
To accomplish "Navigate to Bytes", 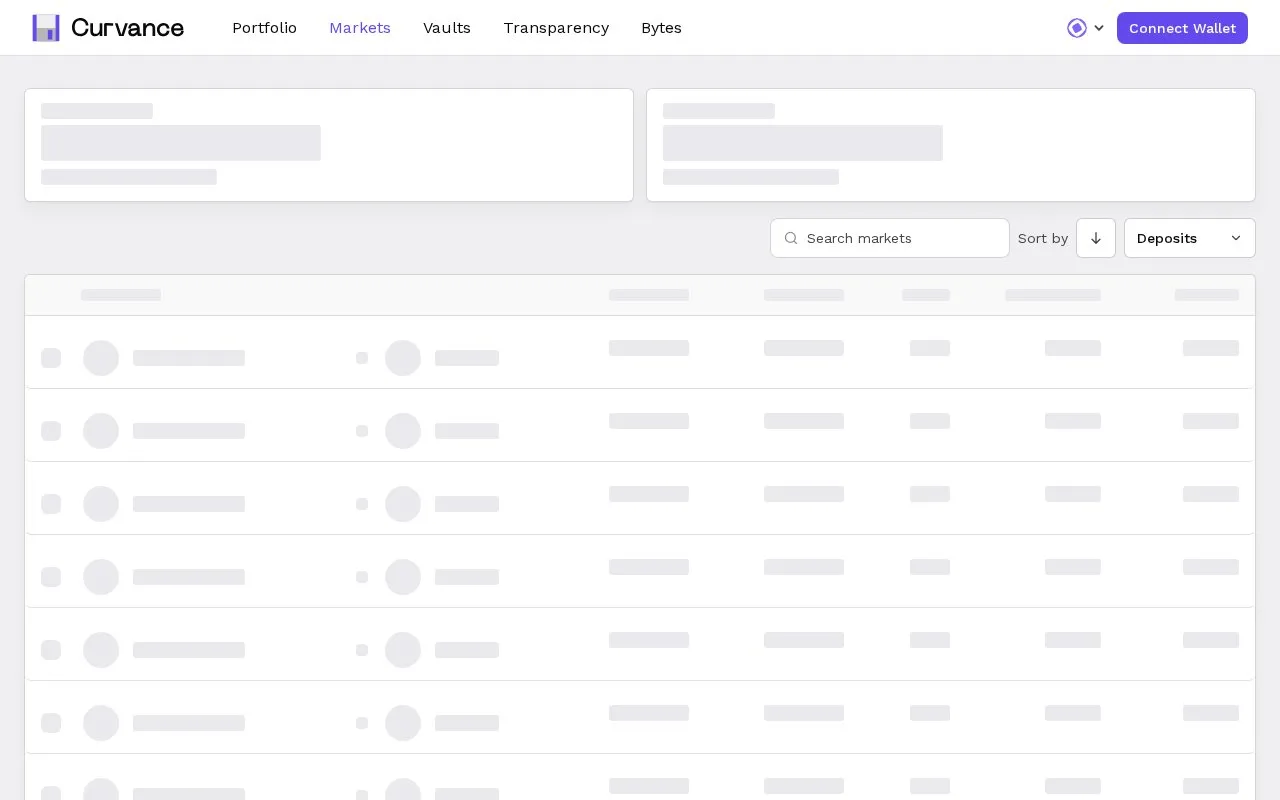I will coord(661,28).
